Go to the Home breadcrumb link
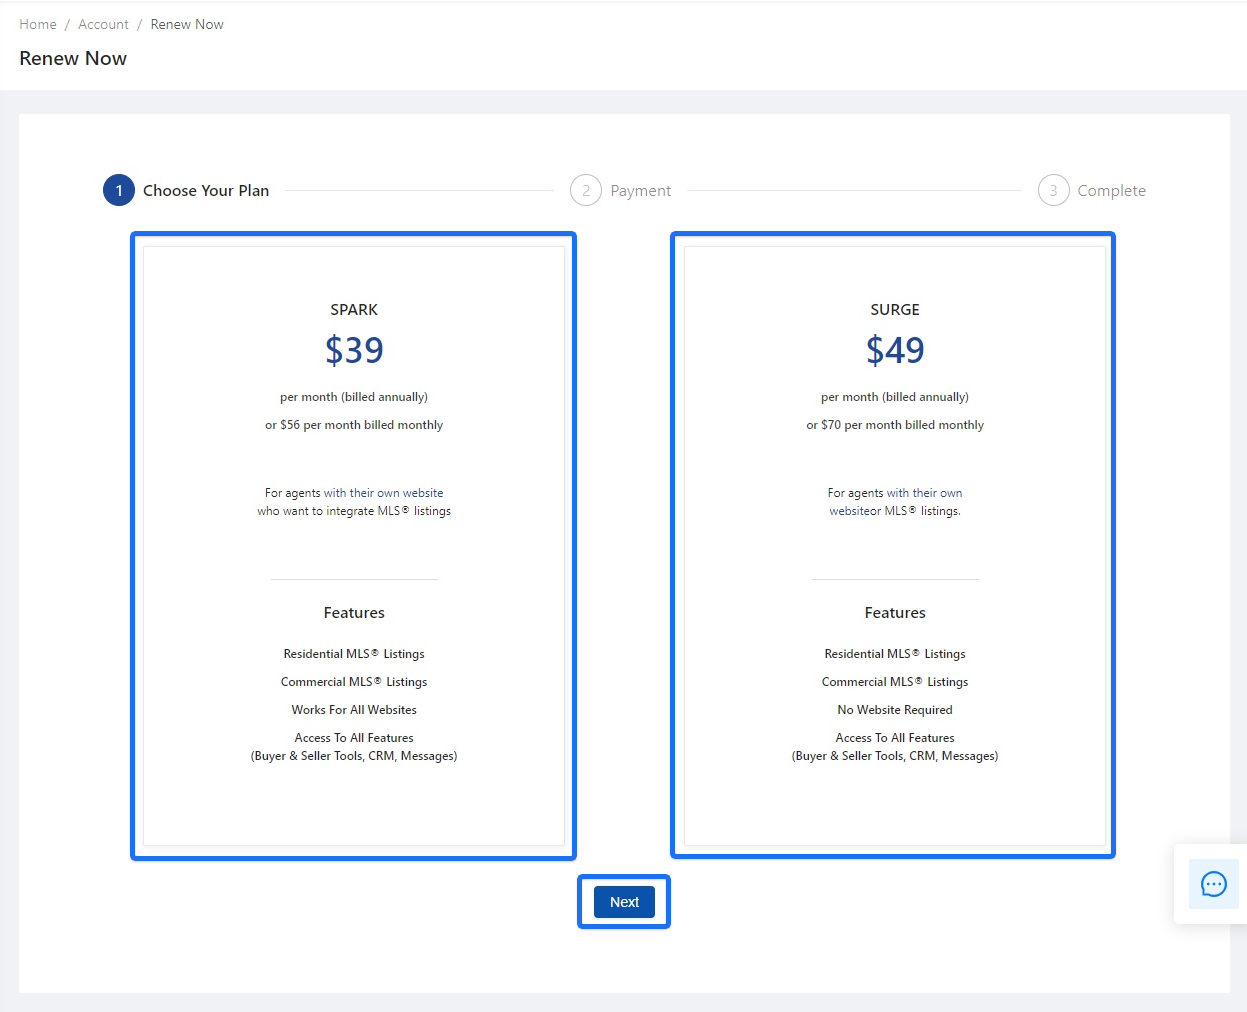This screenshot has height=1012, width=1247. 38,24
